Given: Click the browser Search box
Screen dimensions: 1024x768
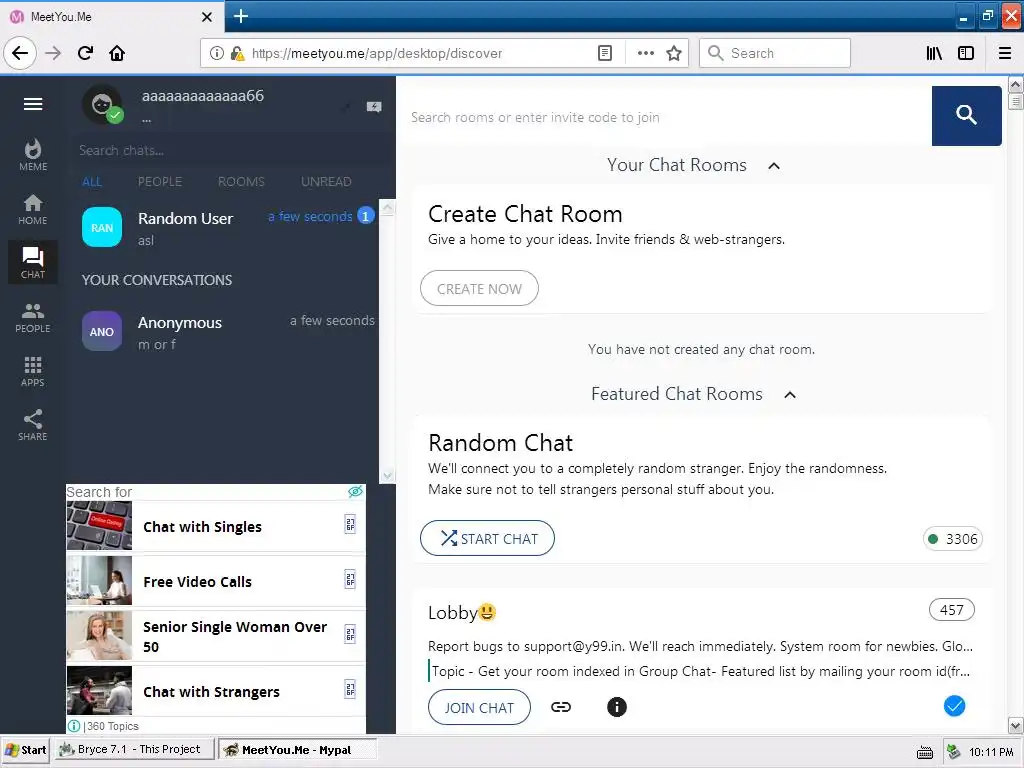Looking at the screenshot, I should [x=775, y=53].
